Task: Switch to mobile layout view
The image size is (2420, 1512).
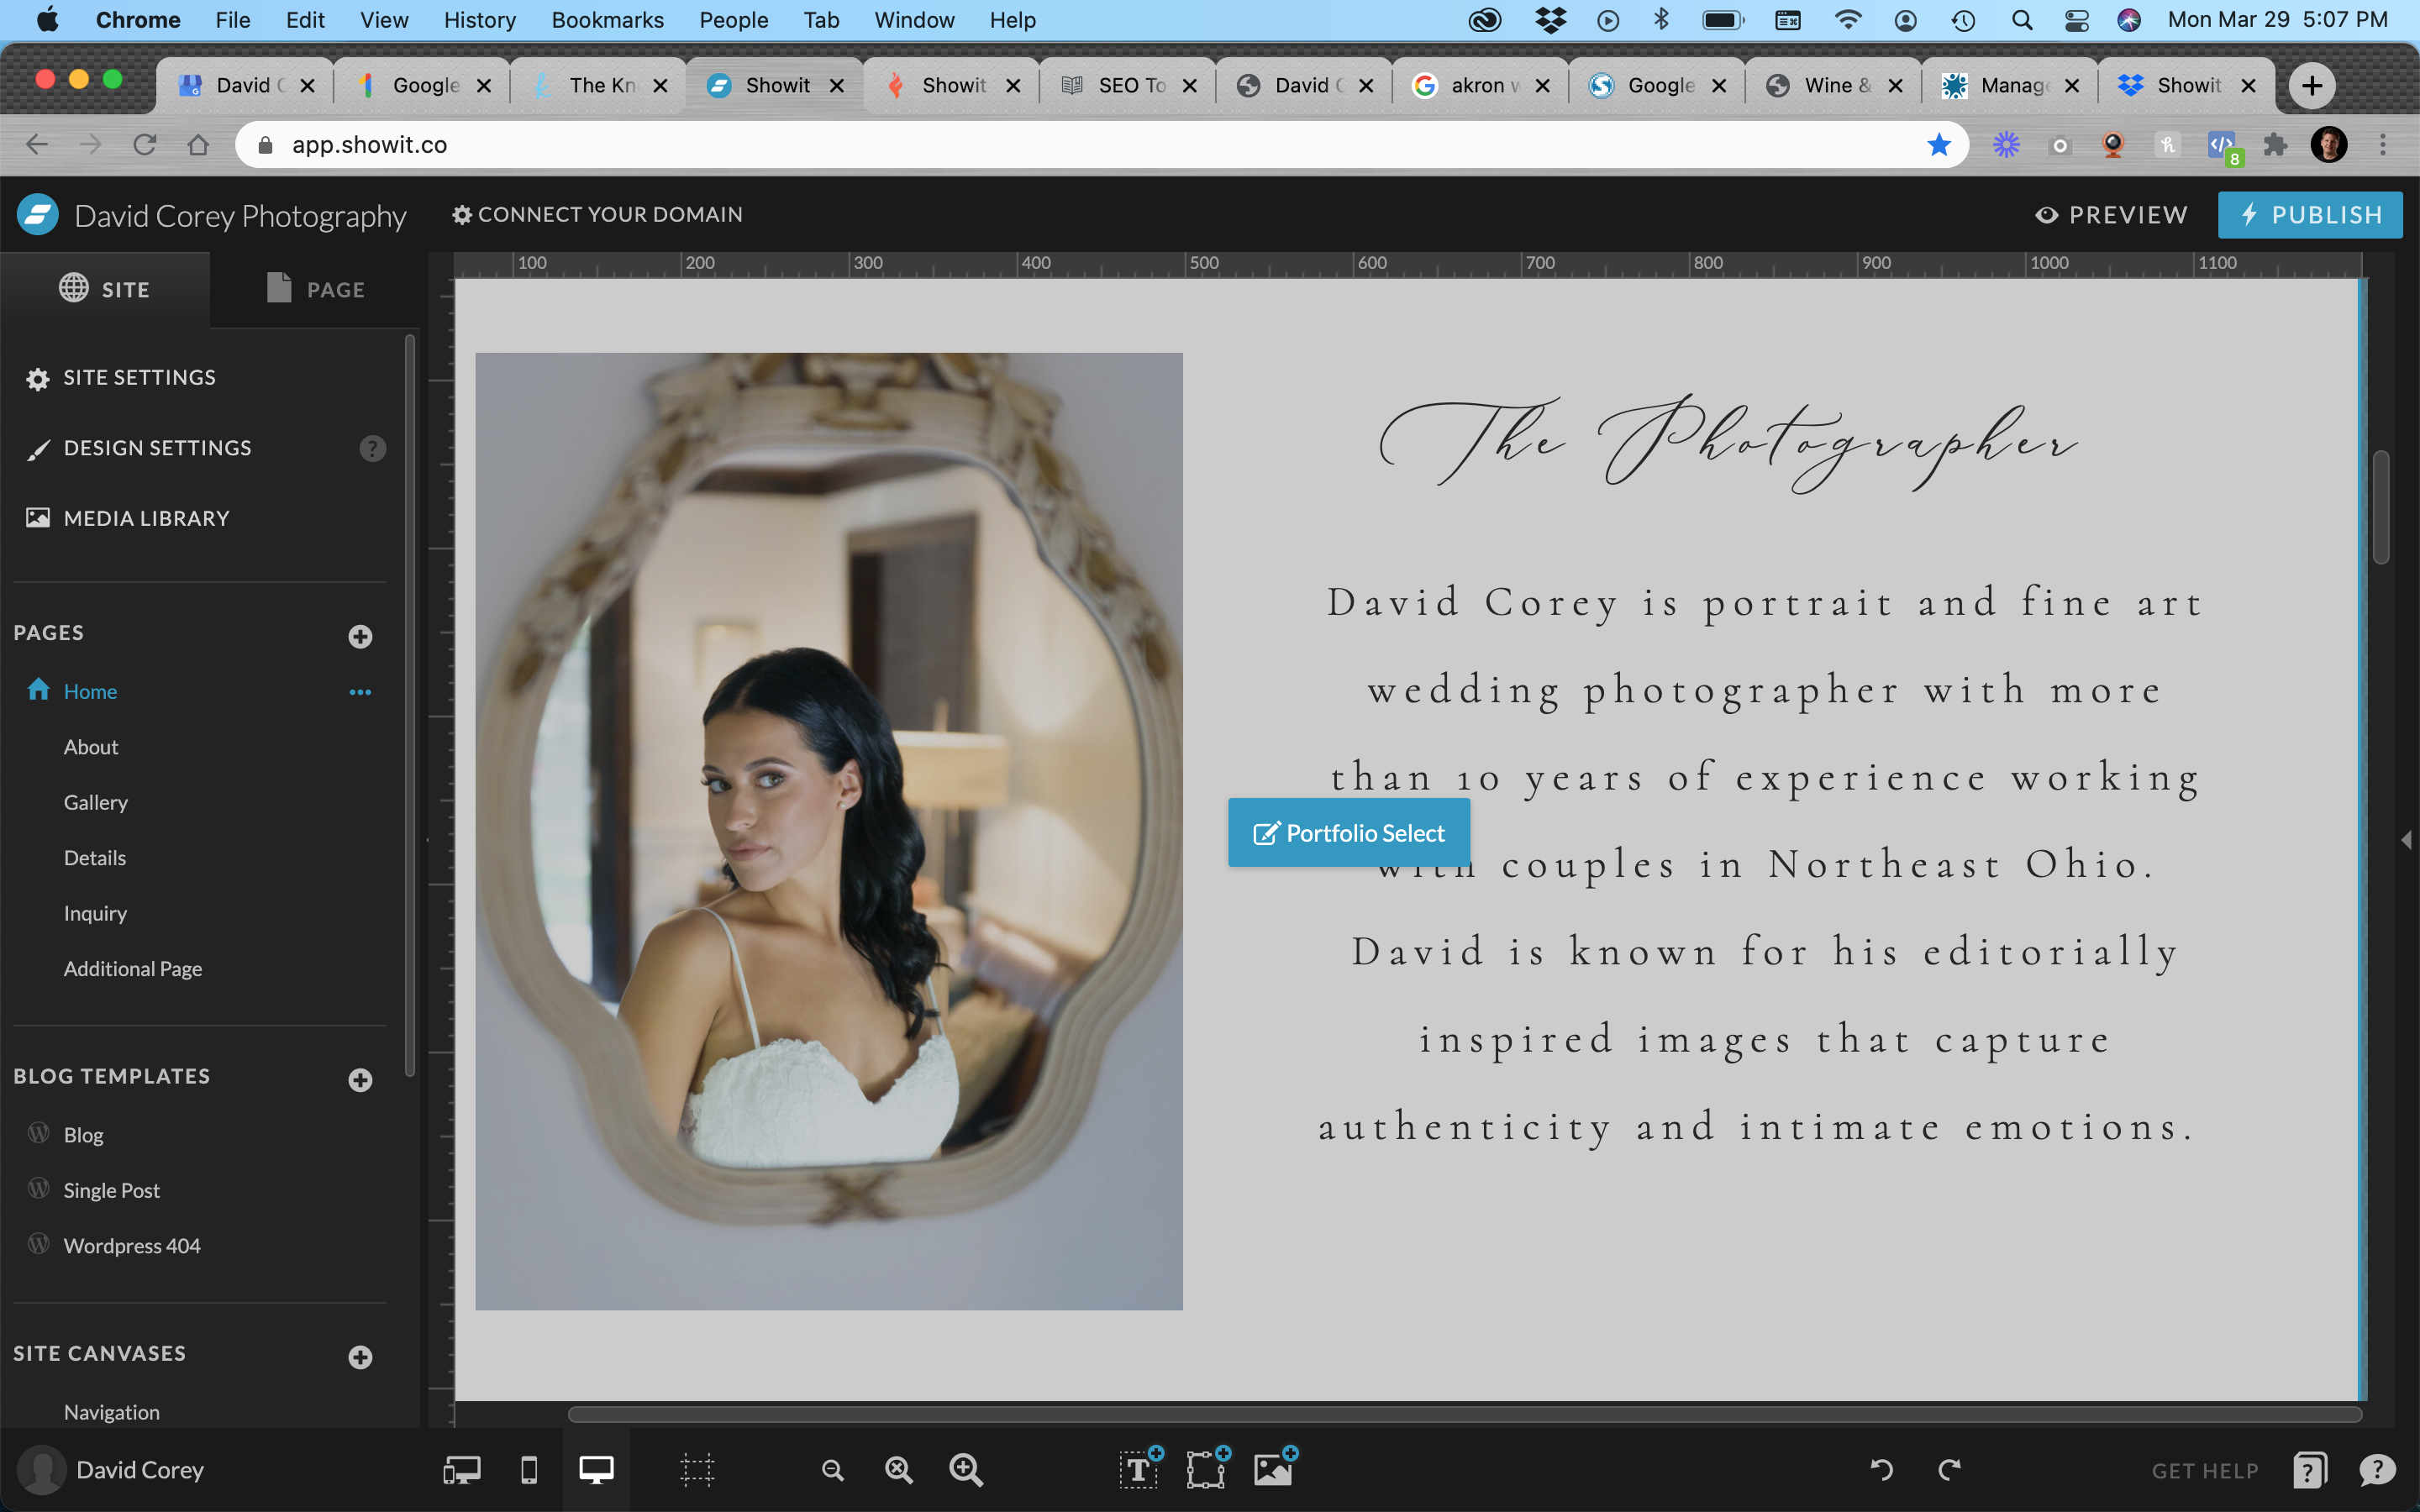Action: click(x=529, y=1469)
